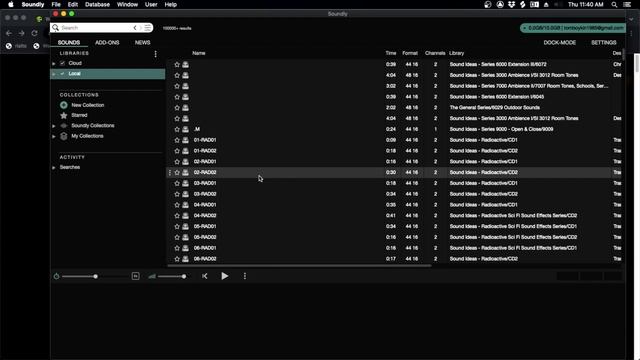Open the Database menu
Viewport: 640px width, 360px height.
[x=97, y=4]
